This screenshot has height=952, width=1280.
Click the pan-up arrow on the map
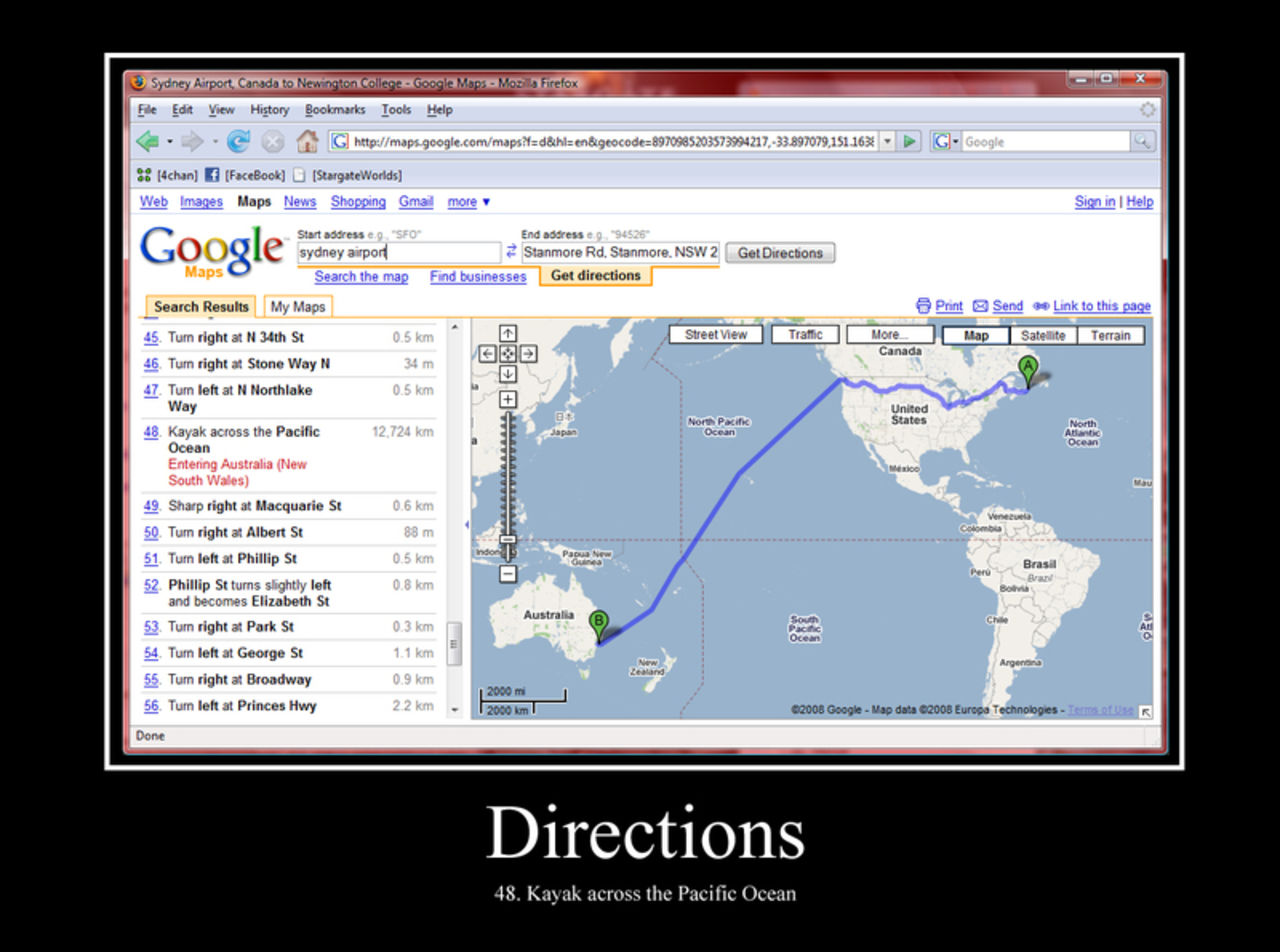pos(508,331)
